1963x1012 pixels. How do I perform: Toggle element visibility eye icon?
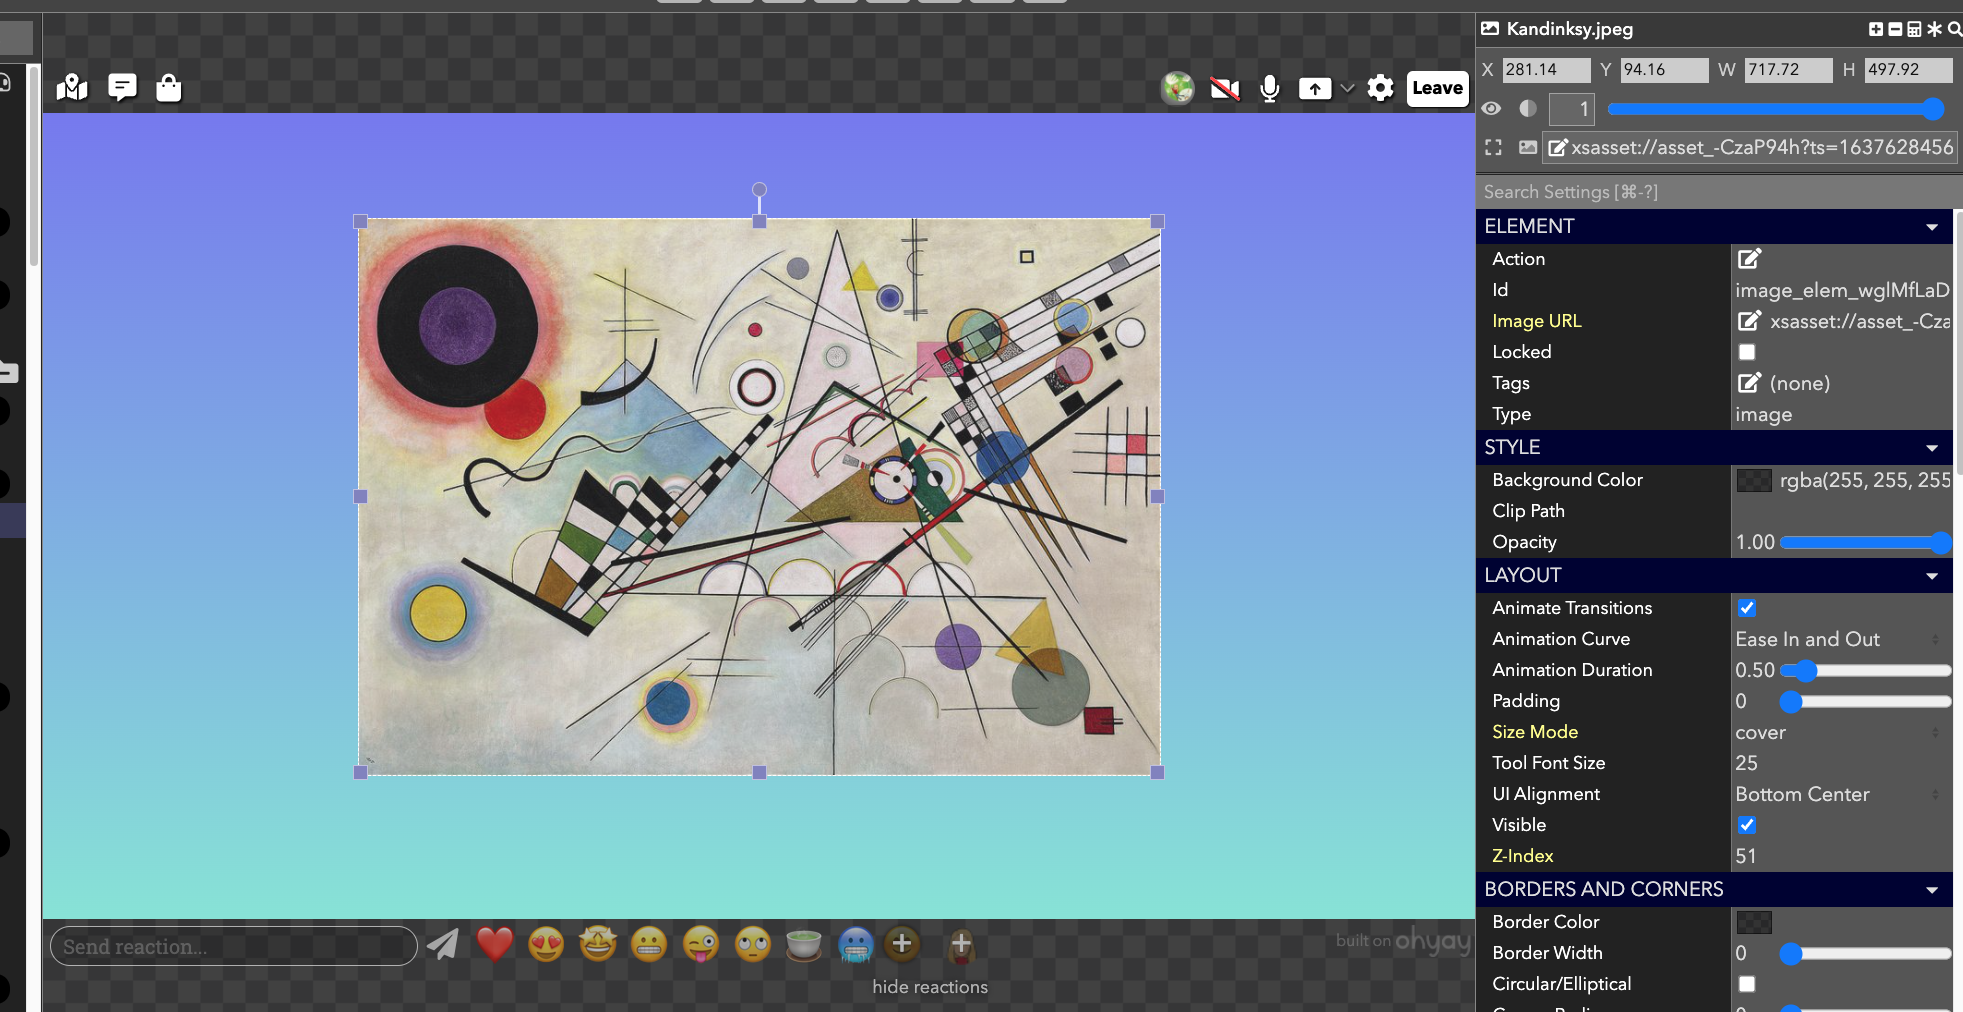[1491, 108]
